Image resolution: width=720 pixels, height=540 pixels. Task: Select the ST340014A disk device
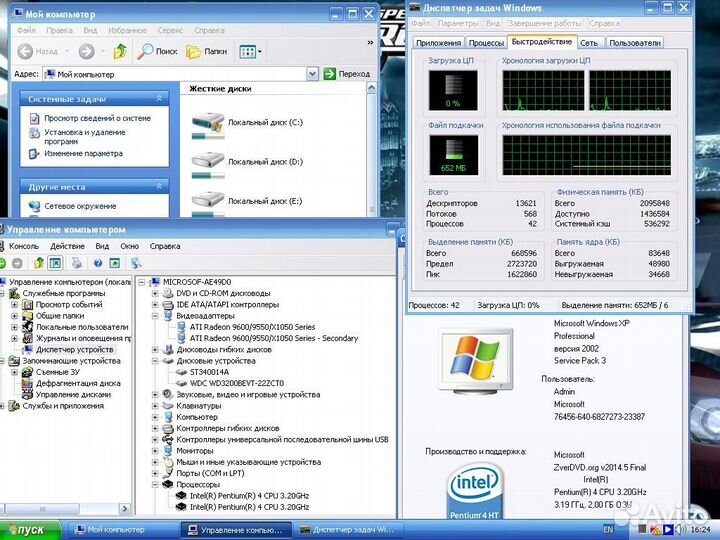[x=209, y=372]
